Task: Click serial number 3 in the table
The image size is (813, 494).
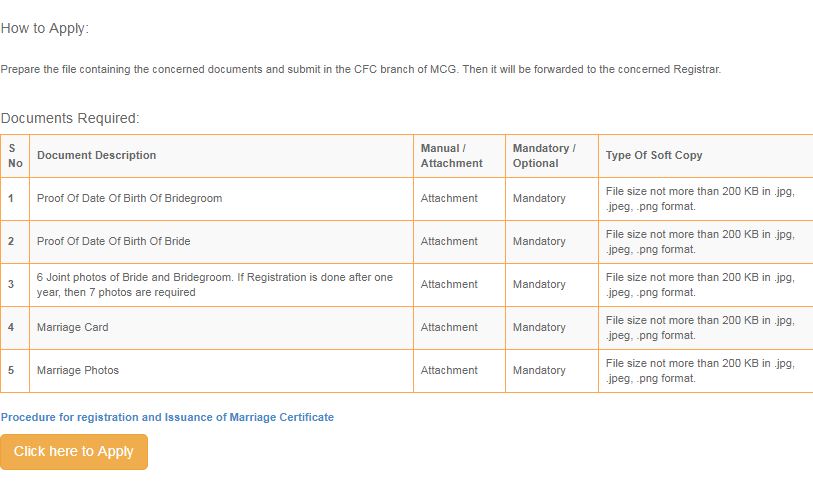Action: (11, 284)
